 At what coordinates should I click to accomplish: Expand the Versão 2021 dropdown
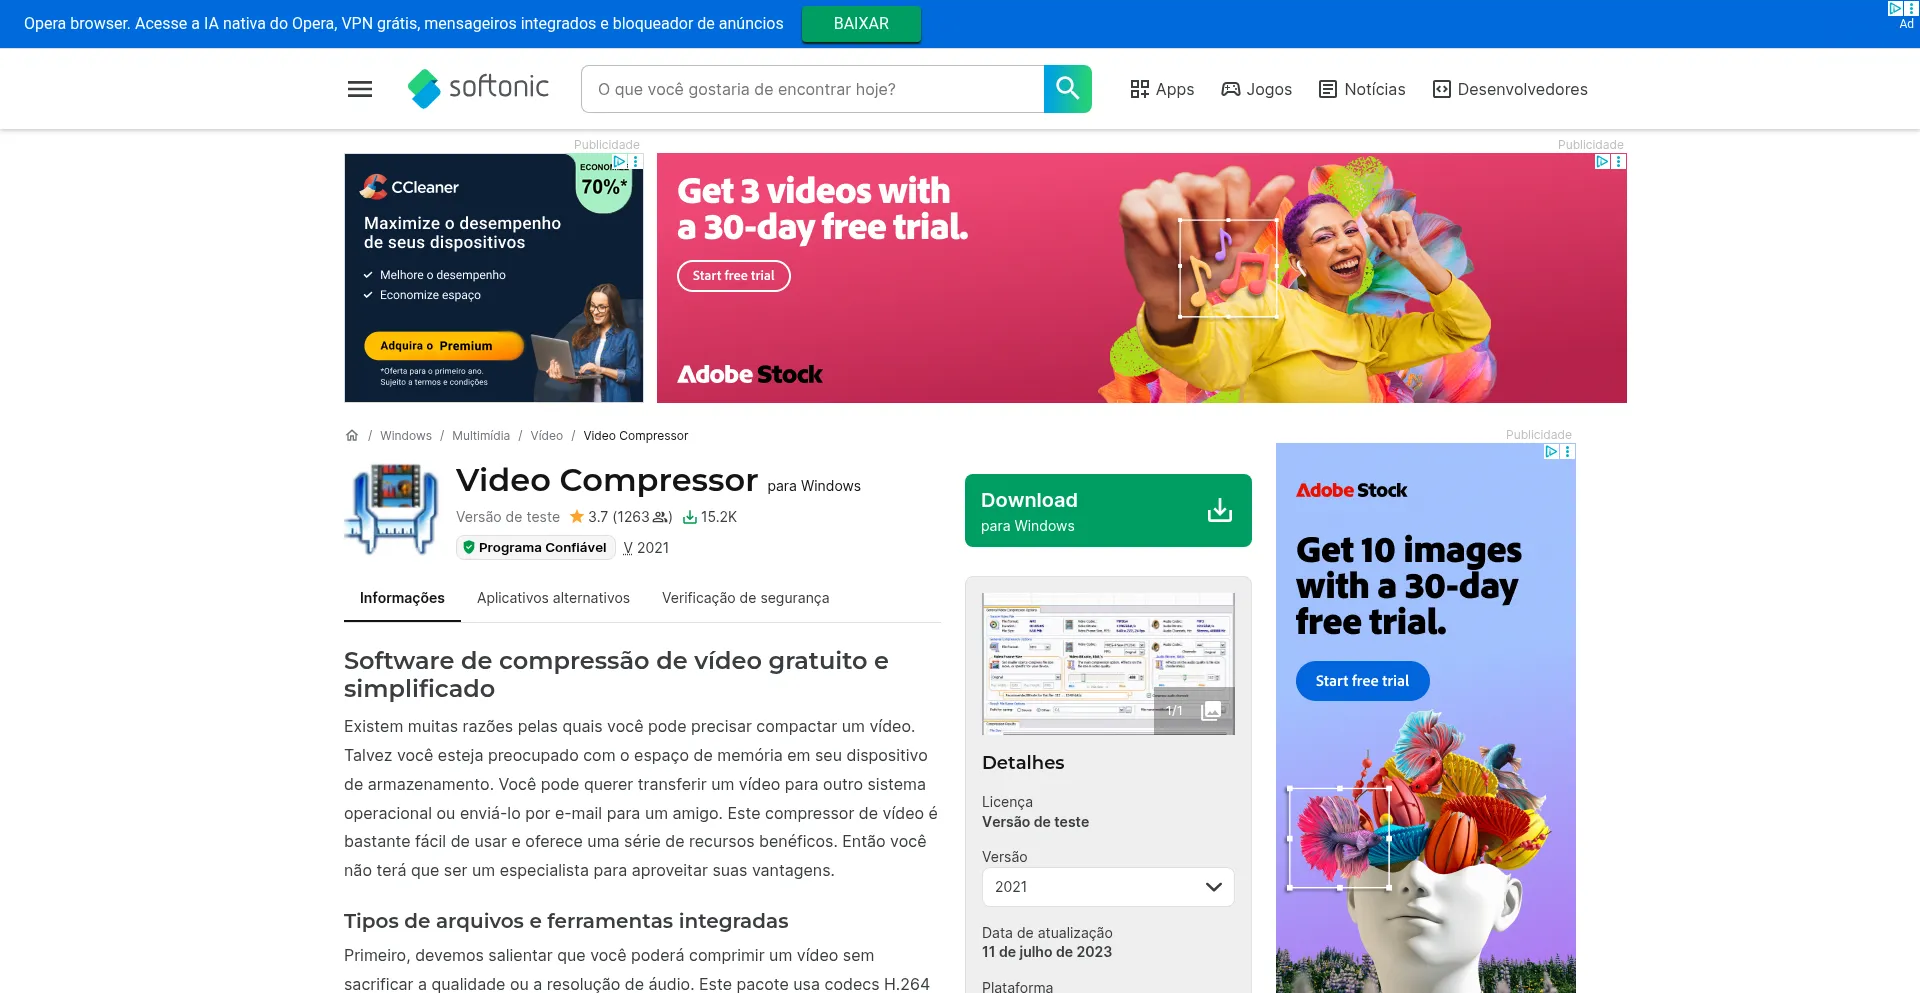1107,887
